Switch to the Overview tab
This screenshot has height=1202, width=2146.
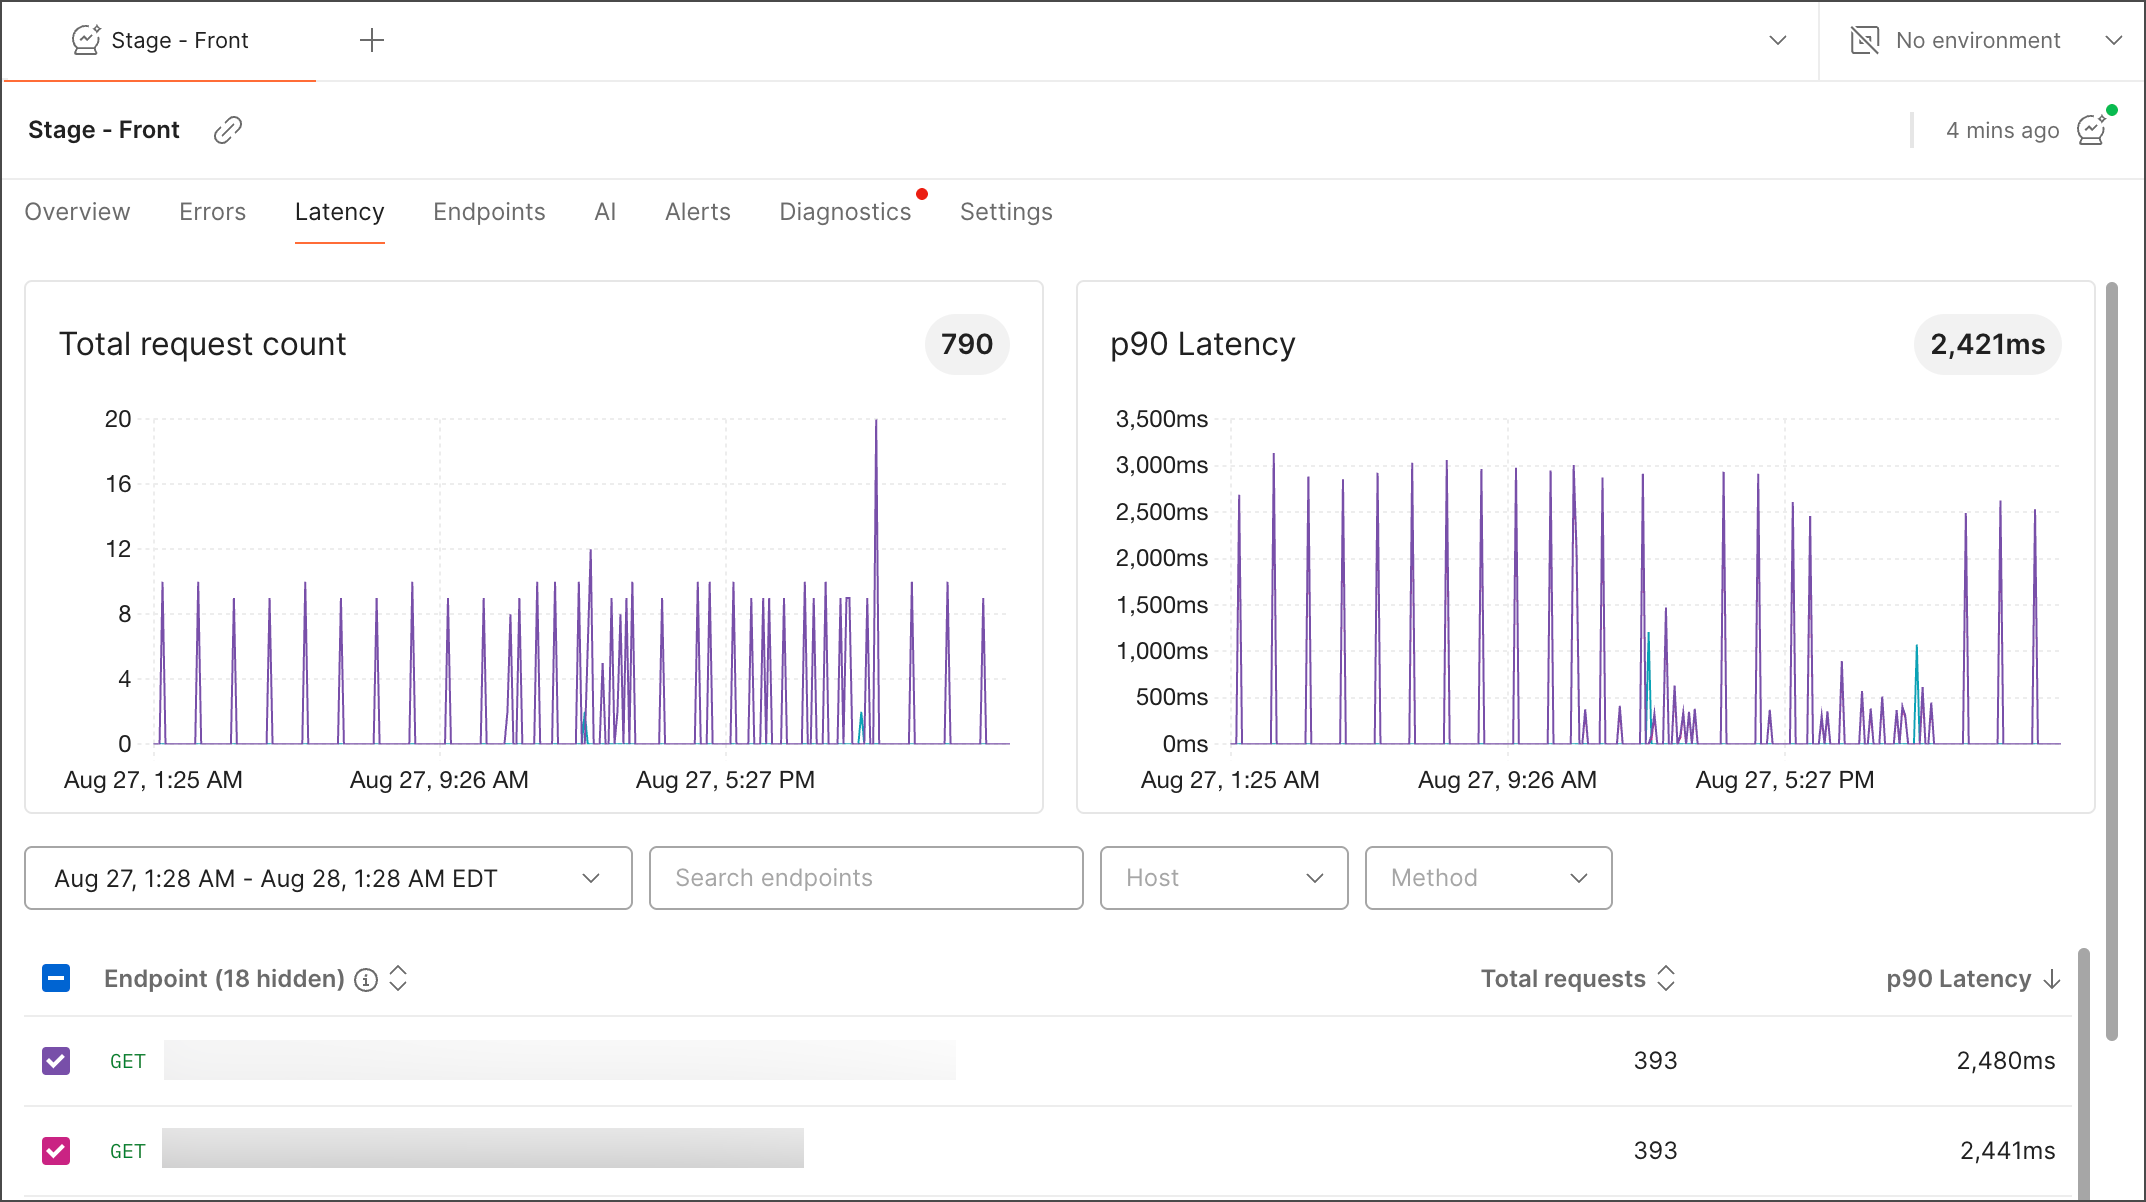click(x=77, y=212)
